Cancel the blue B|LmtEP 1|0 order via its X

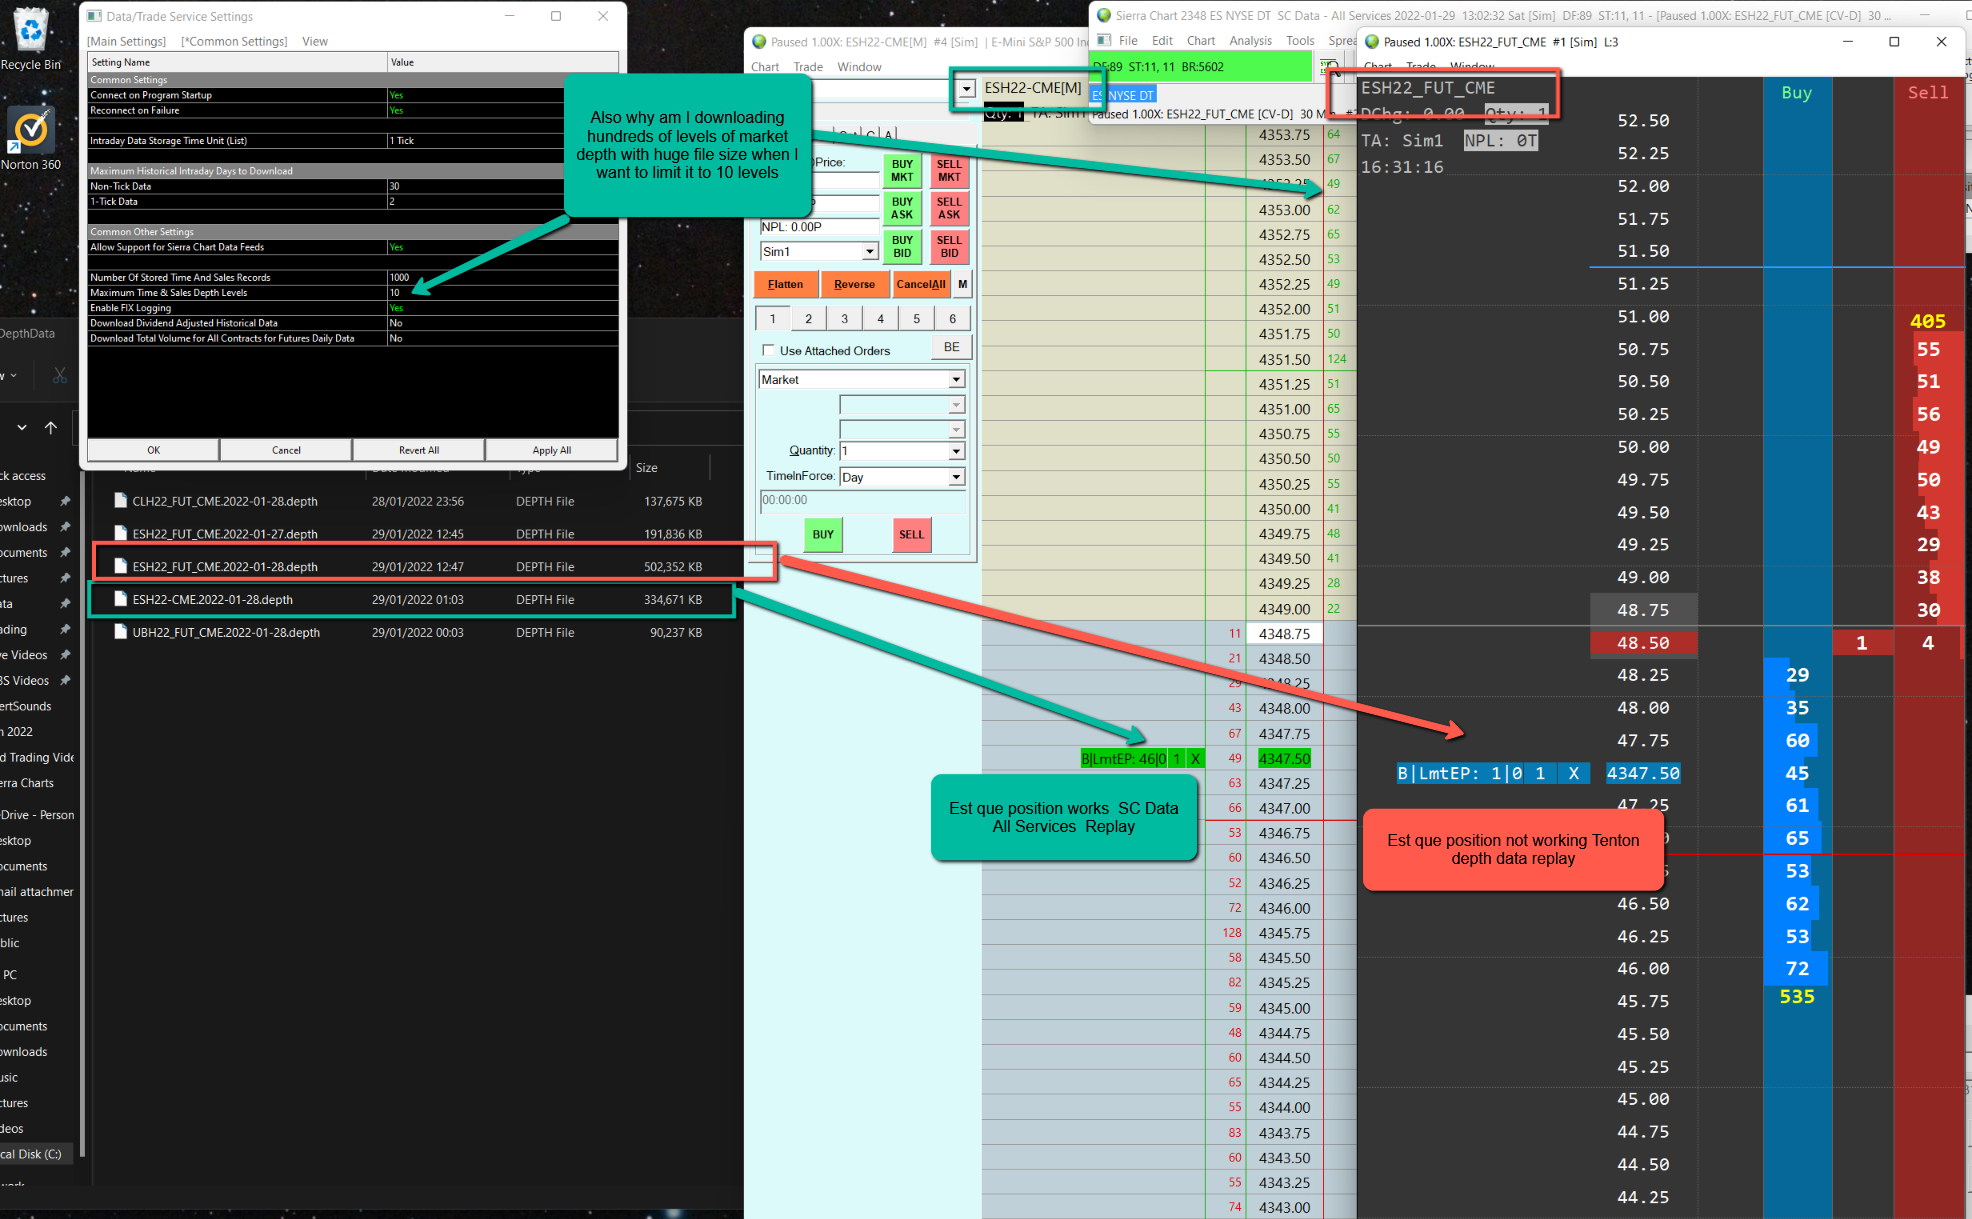click(x=1574, y=773)
